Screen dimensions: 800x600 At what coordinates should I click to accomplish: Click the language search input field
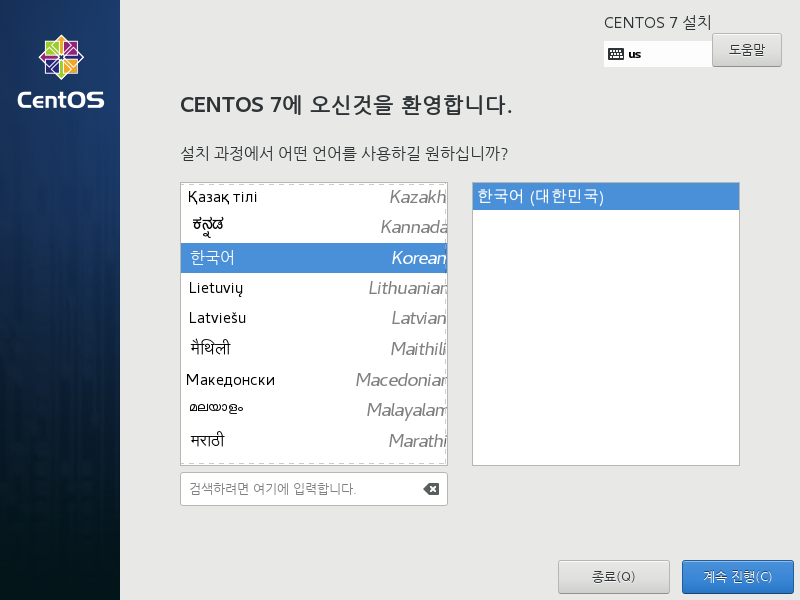314,489
